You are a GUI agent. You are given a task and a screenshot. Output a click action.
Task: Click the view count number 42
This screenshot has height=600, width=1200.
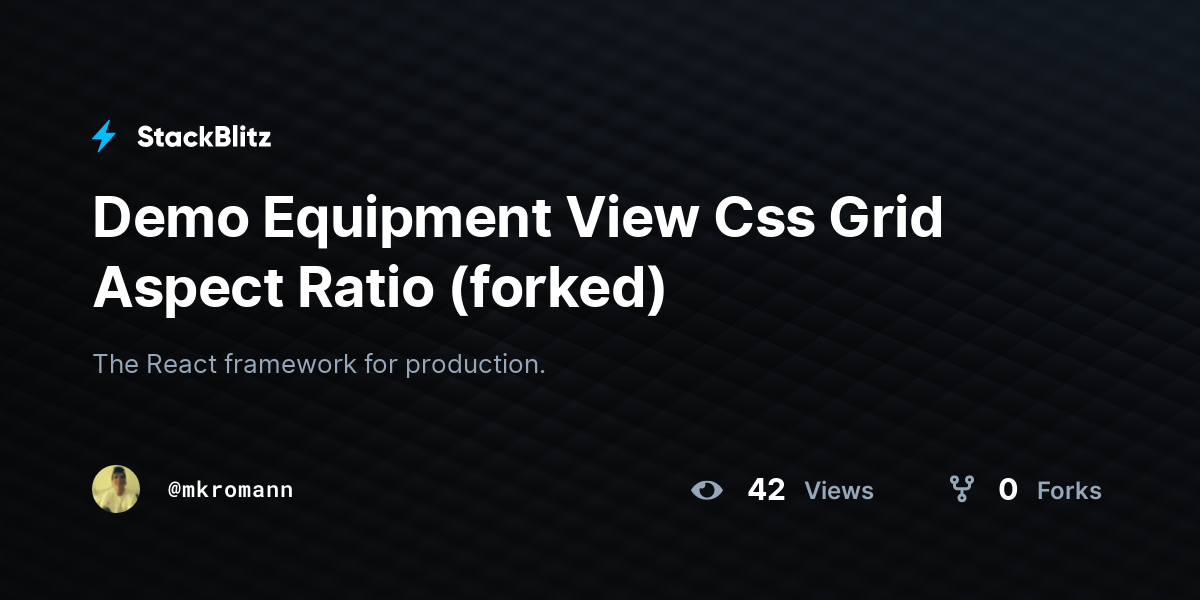766,490
